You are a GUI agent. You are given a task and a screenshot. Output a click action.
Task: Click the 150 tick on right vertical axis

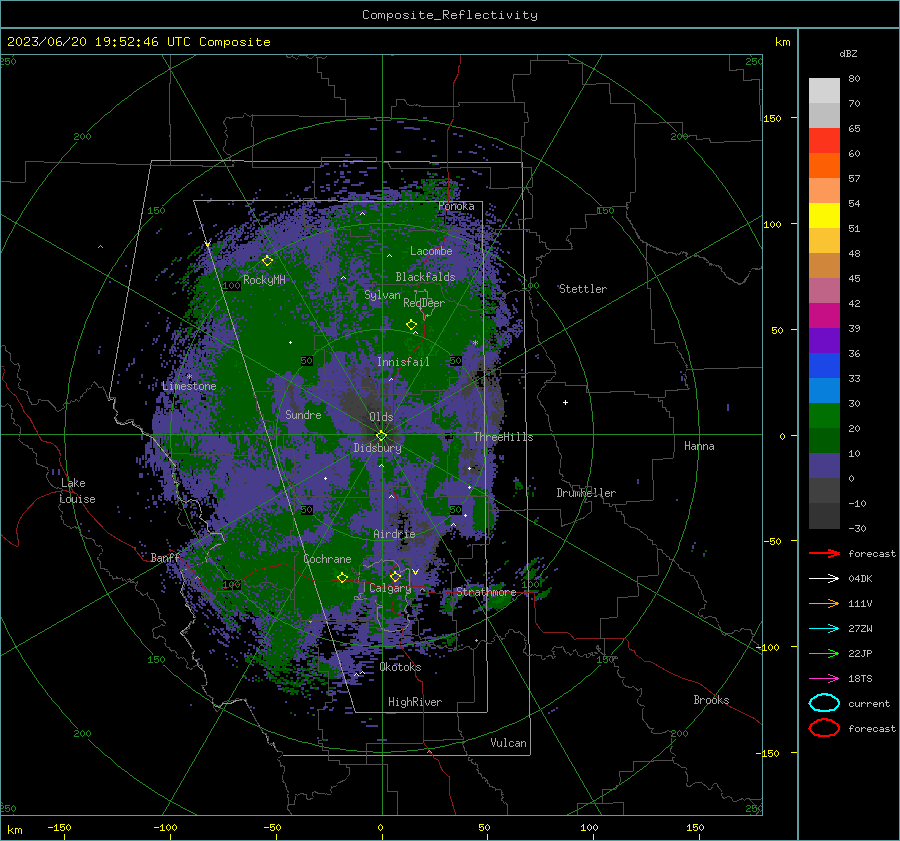click(x=773, y=118)
